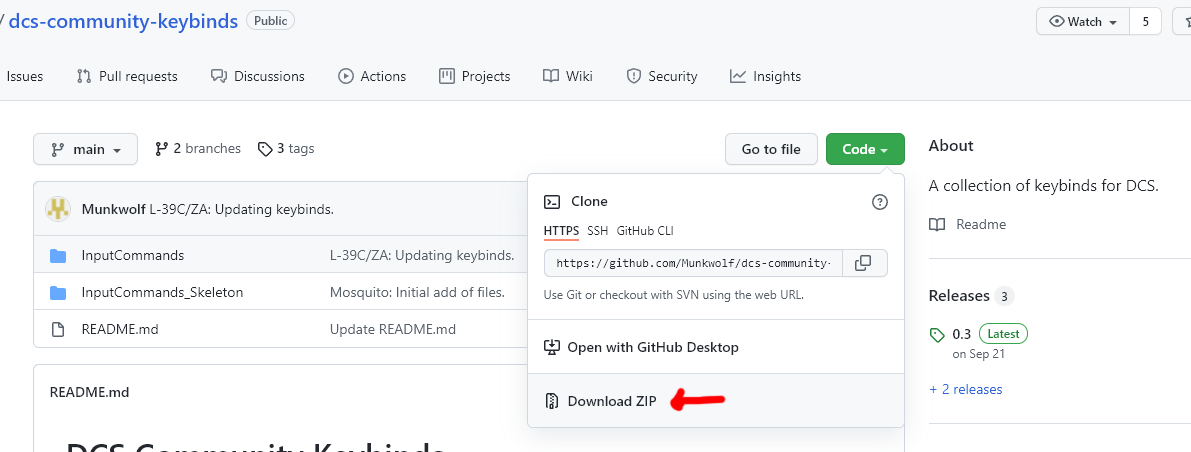Click the branch icon in main selector
The image size is (1191, 452).
(58, 149)
